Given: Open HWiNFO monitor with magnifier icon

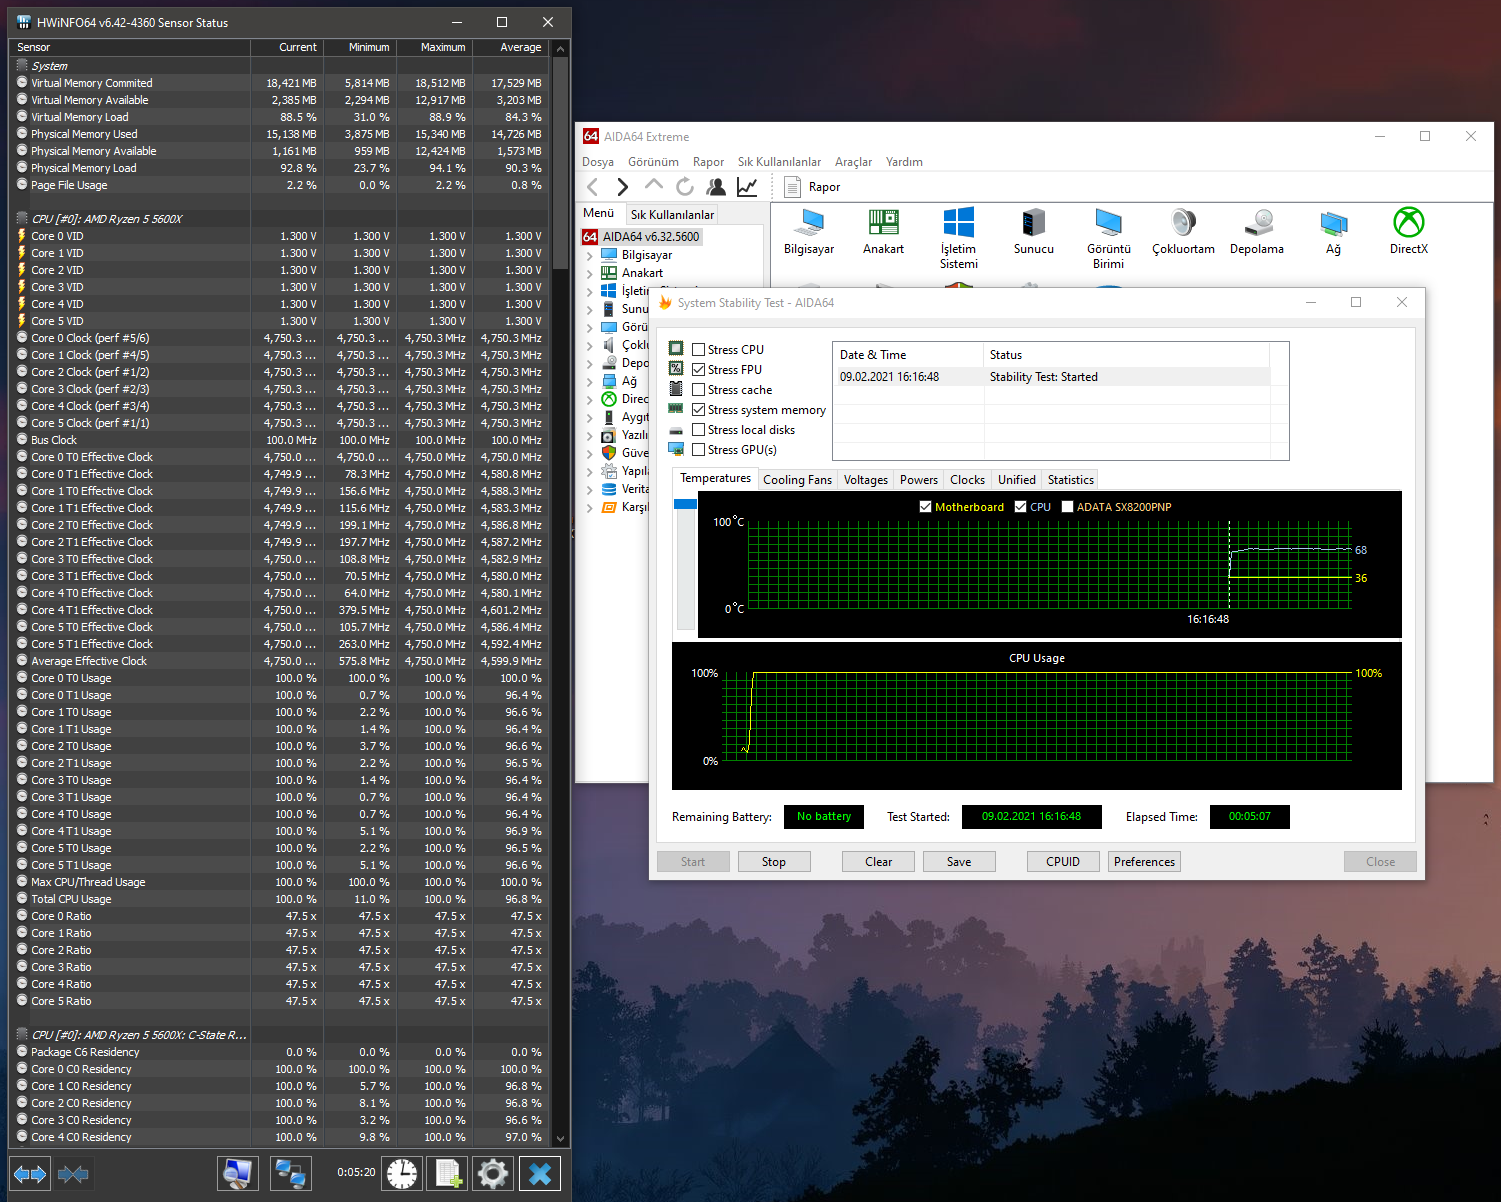Looking at the screenshot, I should coord(238,1173).
